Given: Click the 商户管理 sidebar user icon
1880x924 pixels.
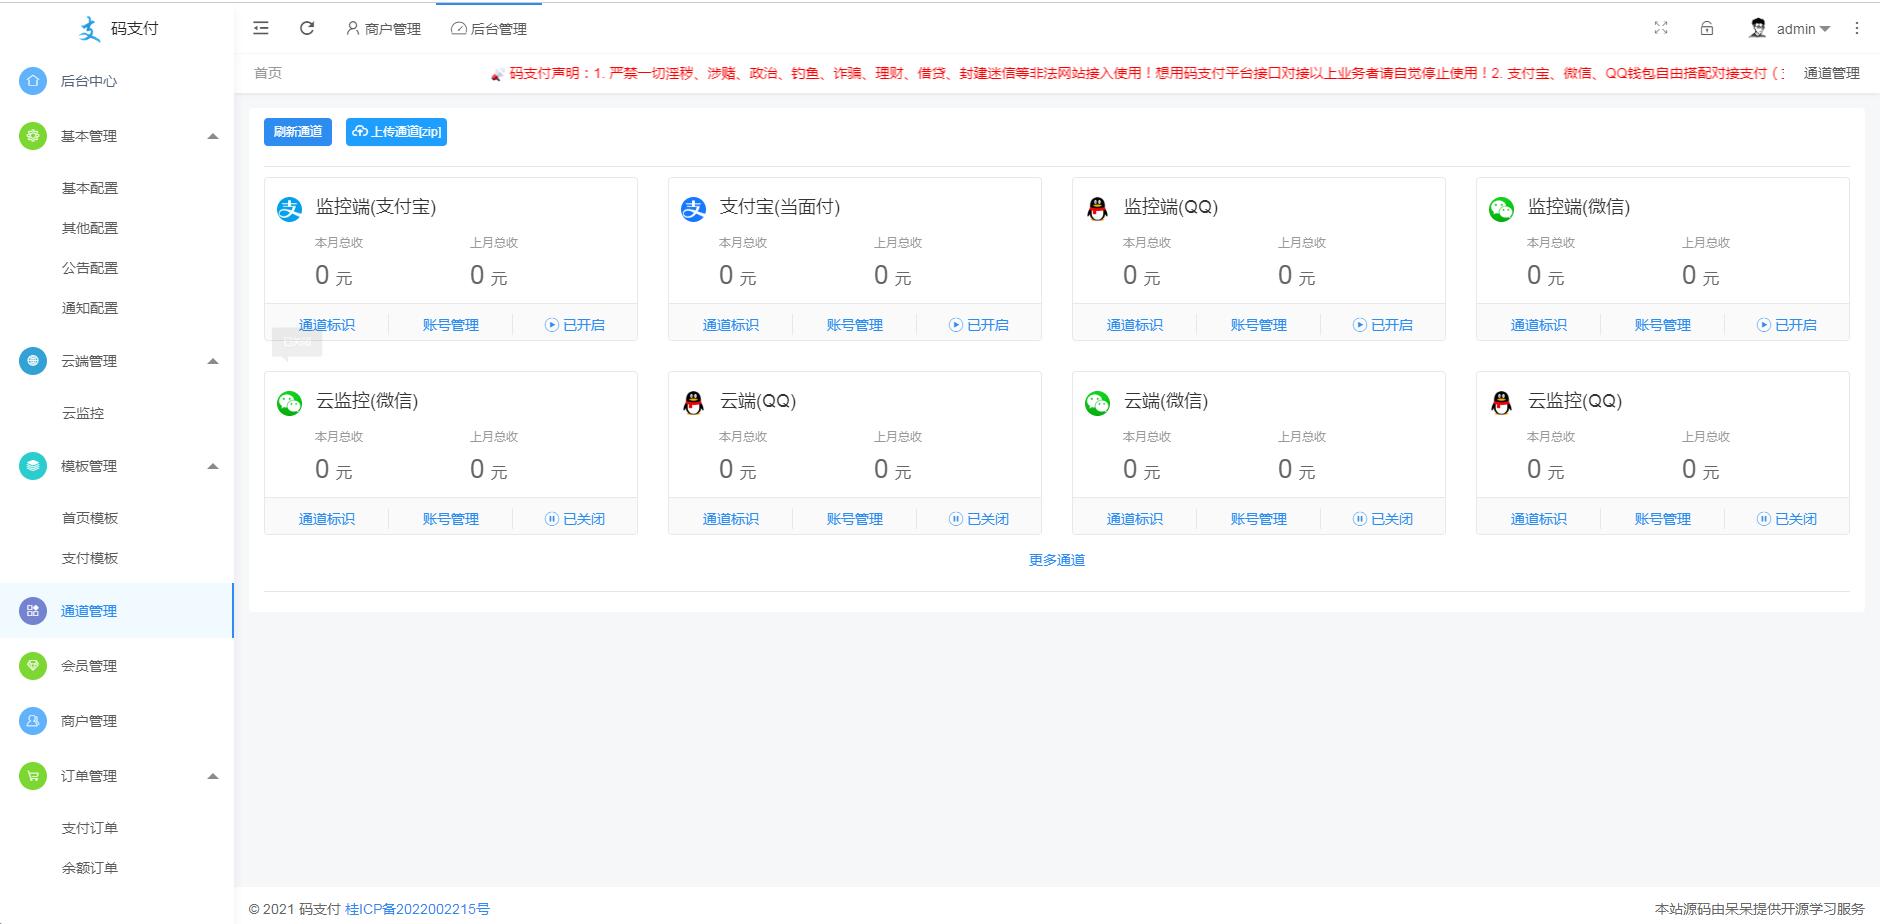Looking at the screenshot, I should pyautogui.click(x=33, y=721).
